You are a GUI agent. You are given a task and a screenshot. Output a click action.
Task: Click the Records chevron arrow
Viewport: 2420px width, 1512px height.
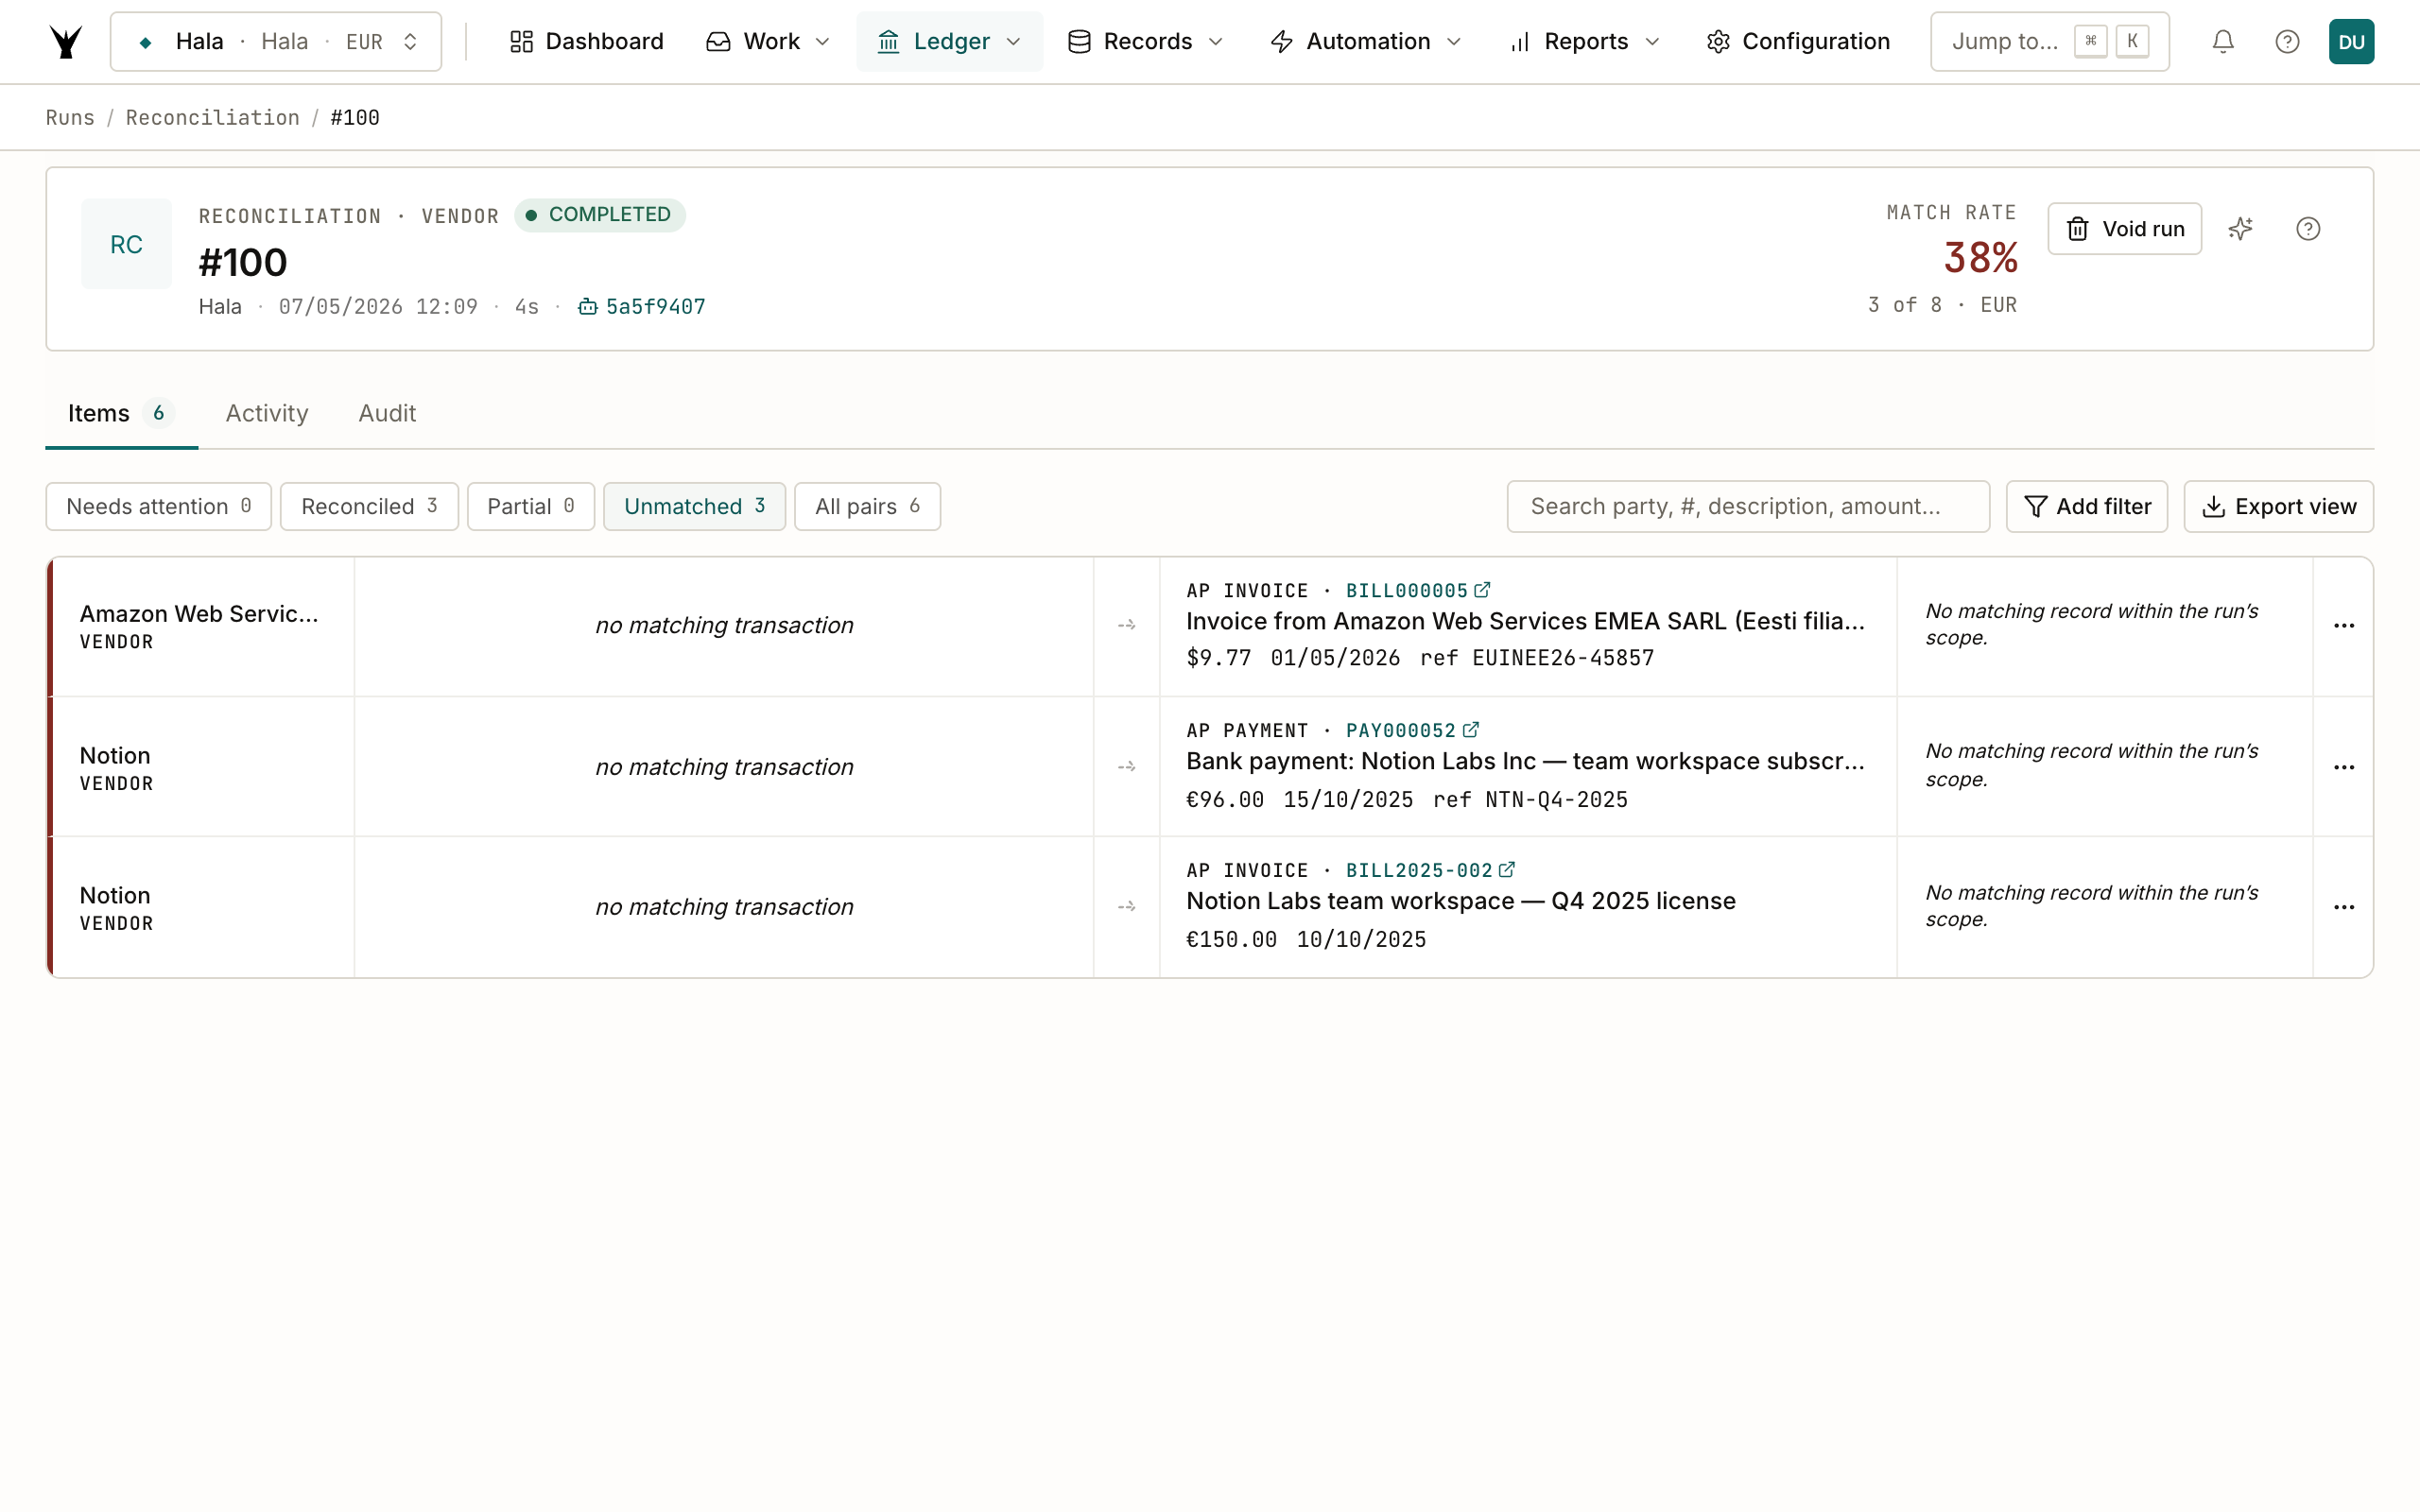coord(1216,42)
